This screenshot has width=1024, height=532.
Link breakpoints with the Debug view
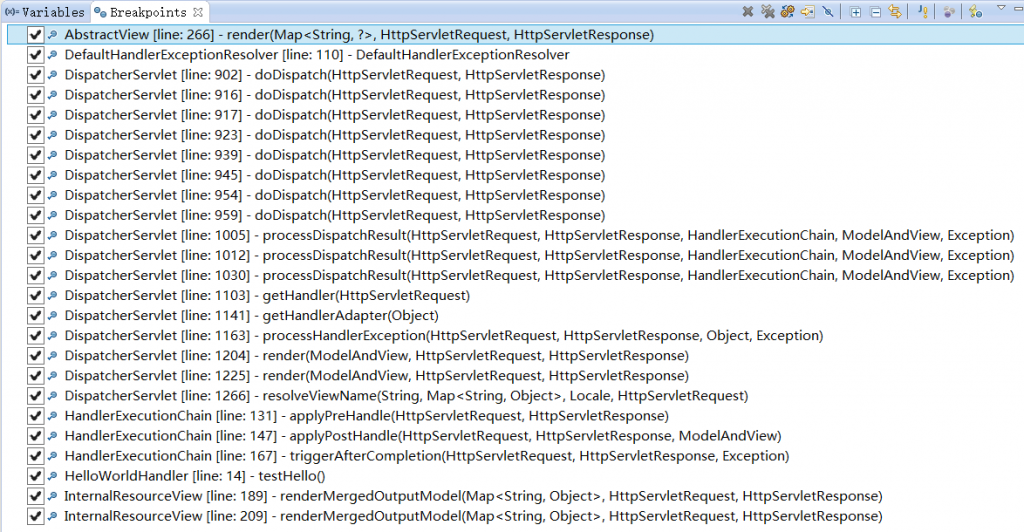[x=895, y=12]
